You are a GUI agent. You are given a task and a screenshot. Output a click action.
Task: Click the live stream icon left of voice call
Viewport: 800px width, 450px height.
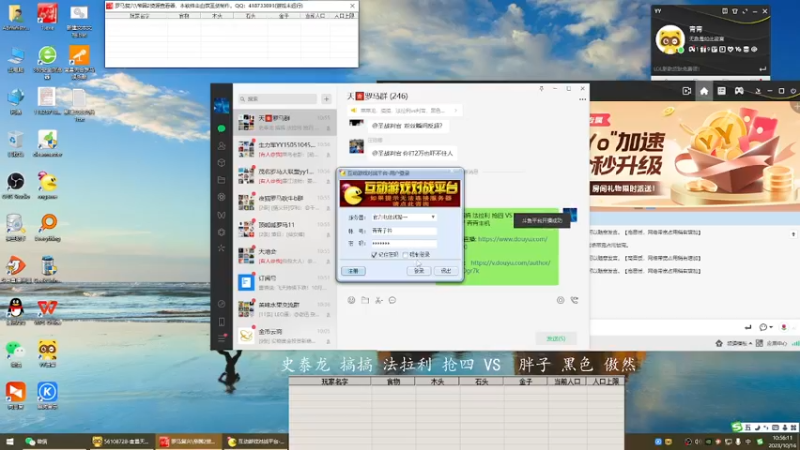click(x=560, y=301)
